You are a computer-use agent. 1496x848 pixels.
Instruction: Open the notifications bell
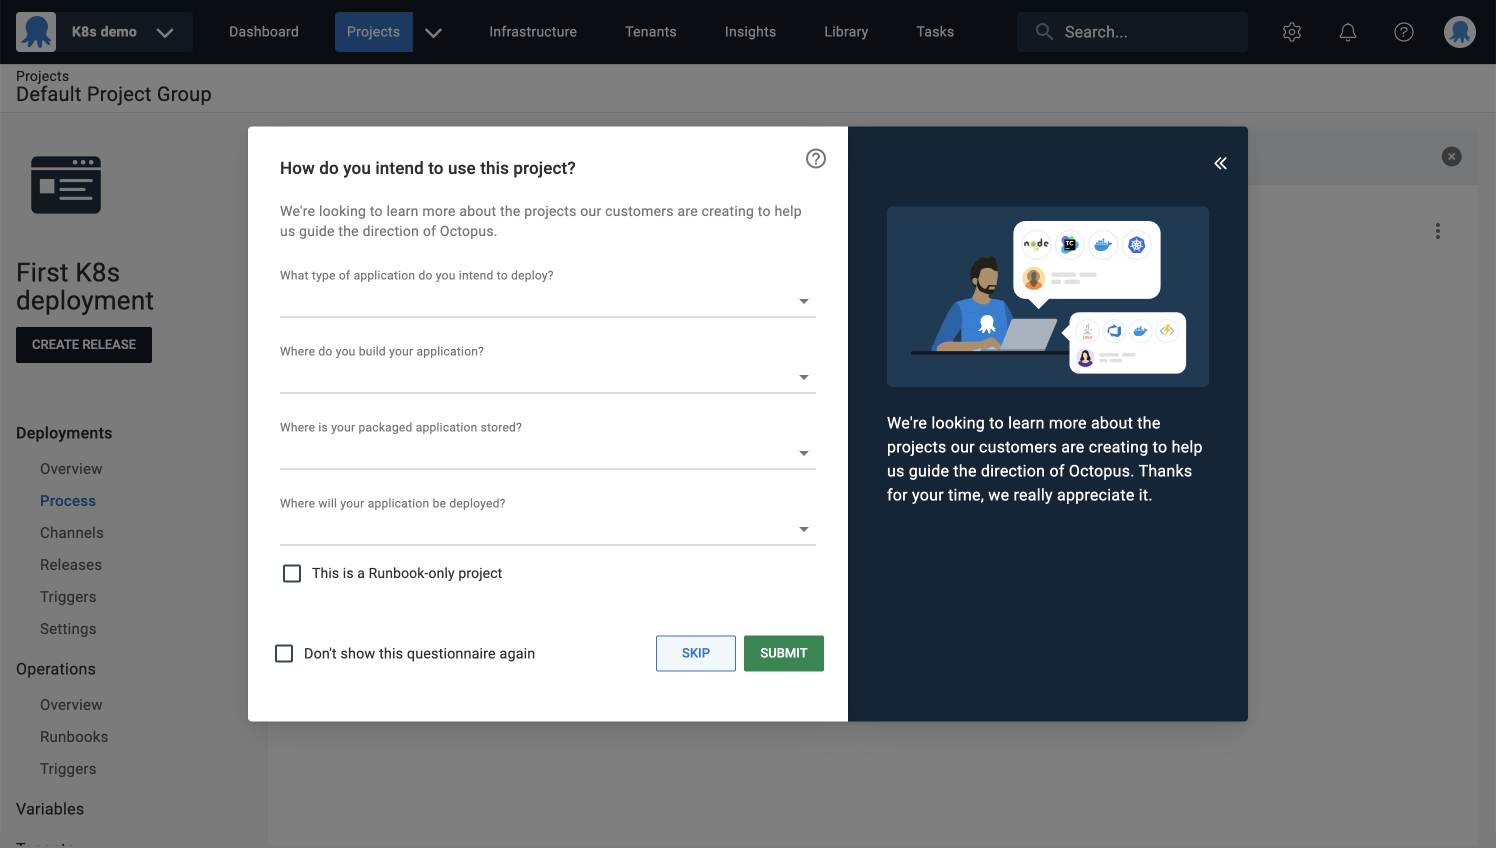[1347, 31]
